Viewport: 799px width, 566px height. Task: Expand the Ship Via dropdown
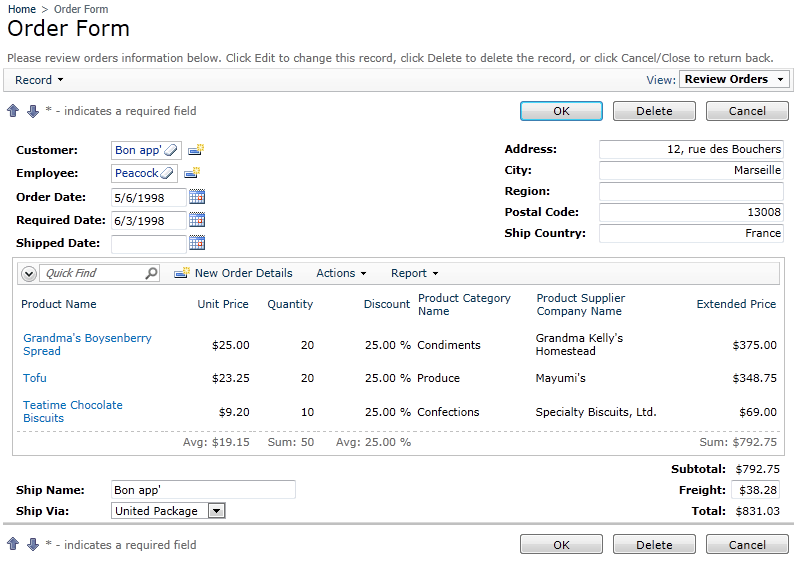(216, 511)
